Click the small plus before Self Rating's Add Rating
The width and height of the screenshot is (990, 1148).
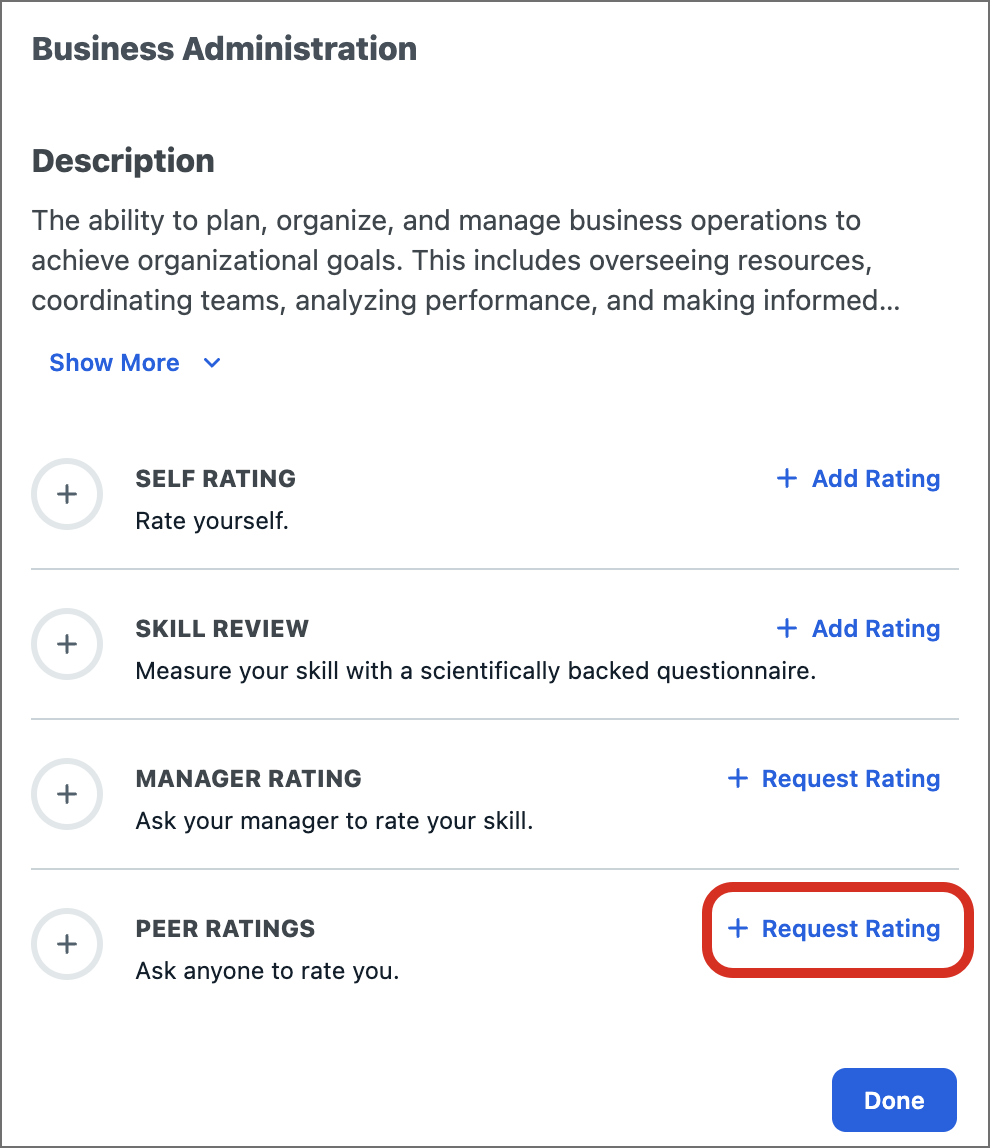787,479
